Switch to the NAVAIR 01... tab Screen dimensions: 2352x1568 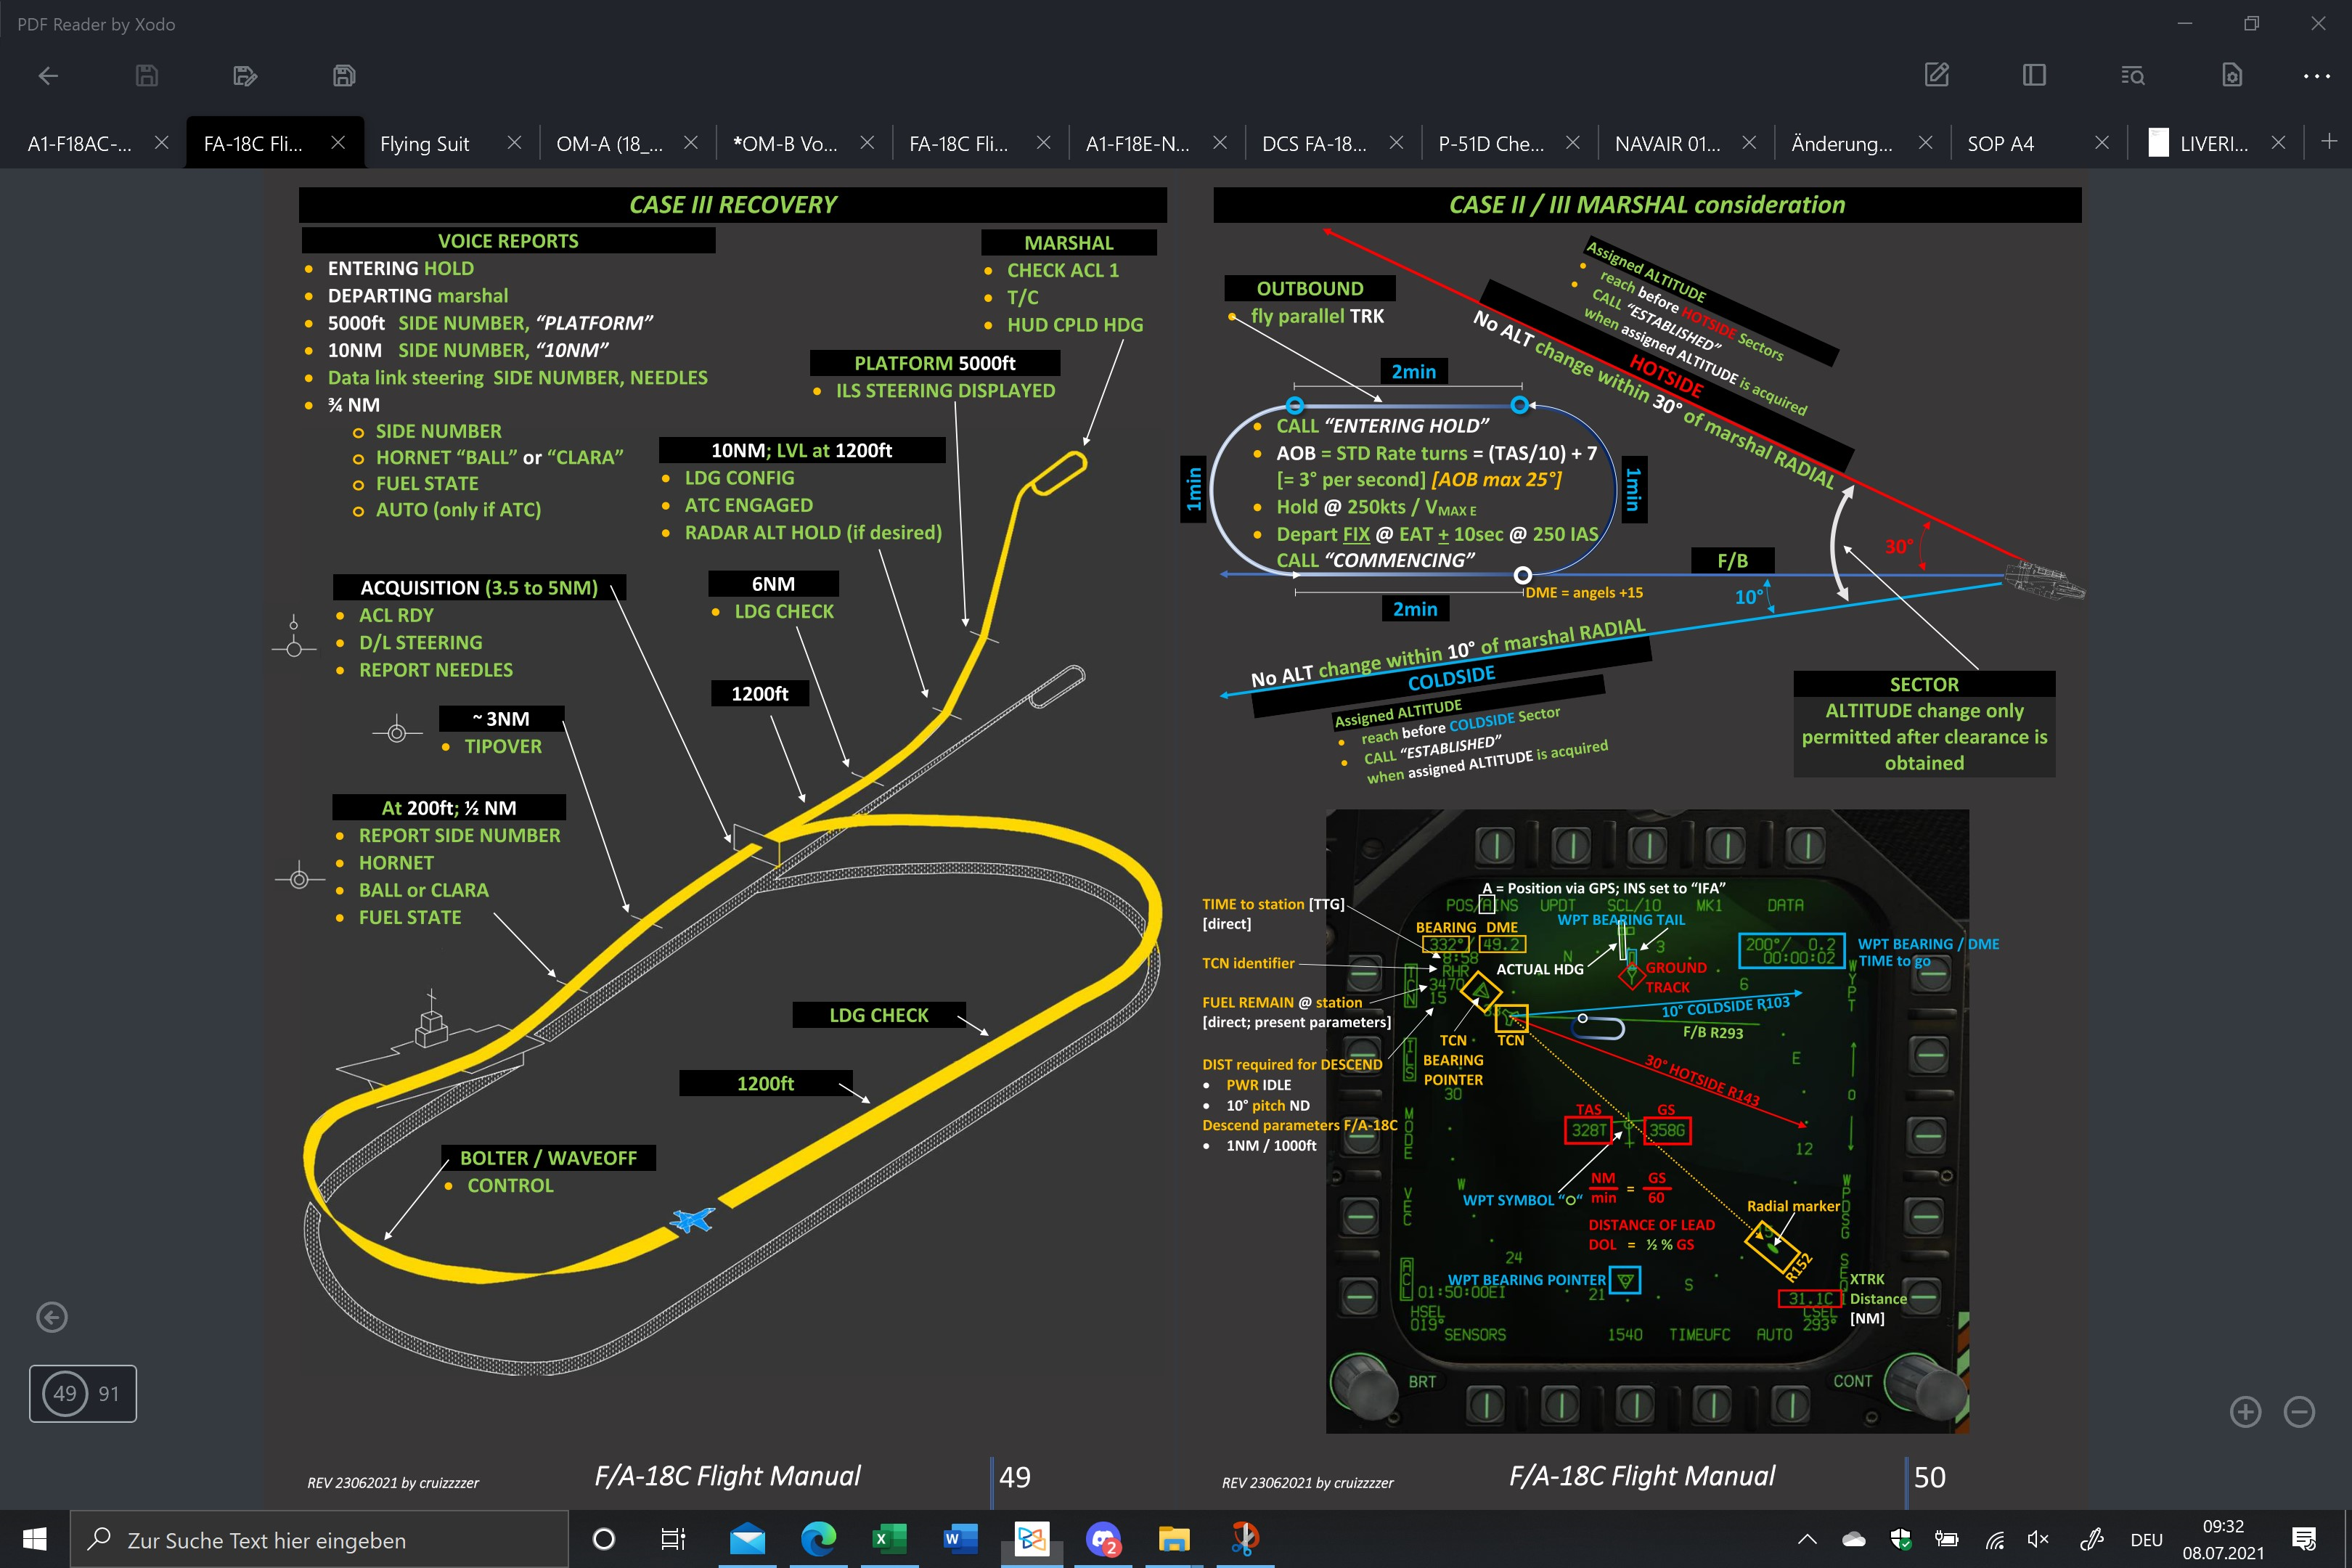[x=1667, y=144]
